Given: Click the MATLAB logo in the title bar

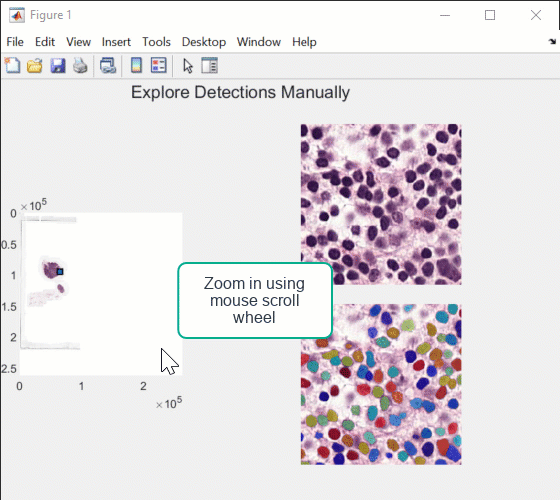Looking at the screenshot, I should (x=17, y=15).
